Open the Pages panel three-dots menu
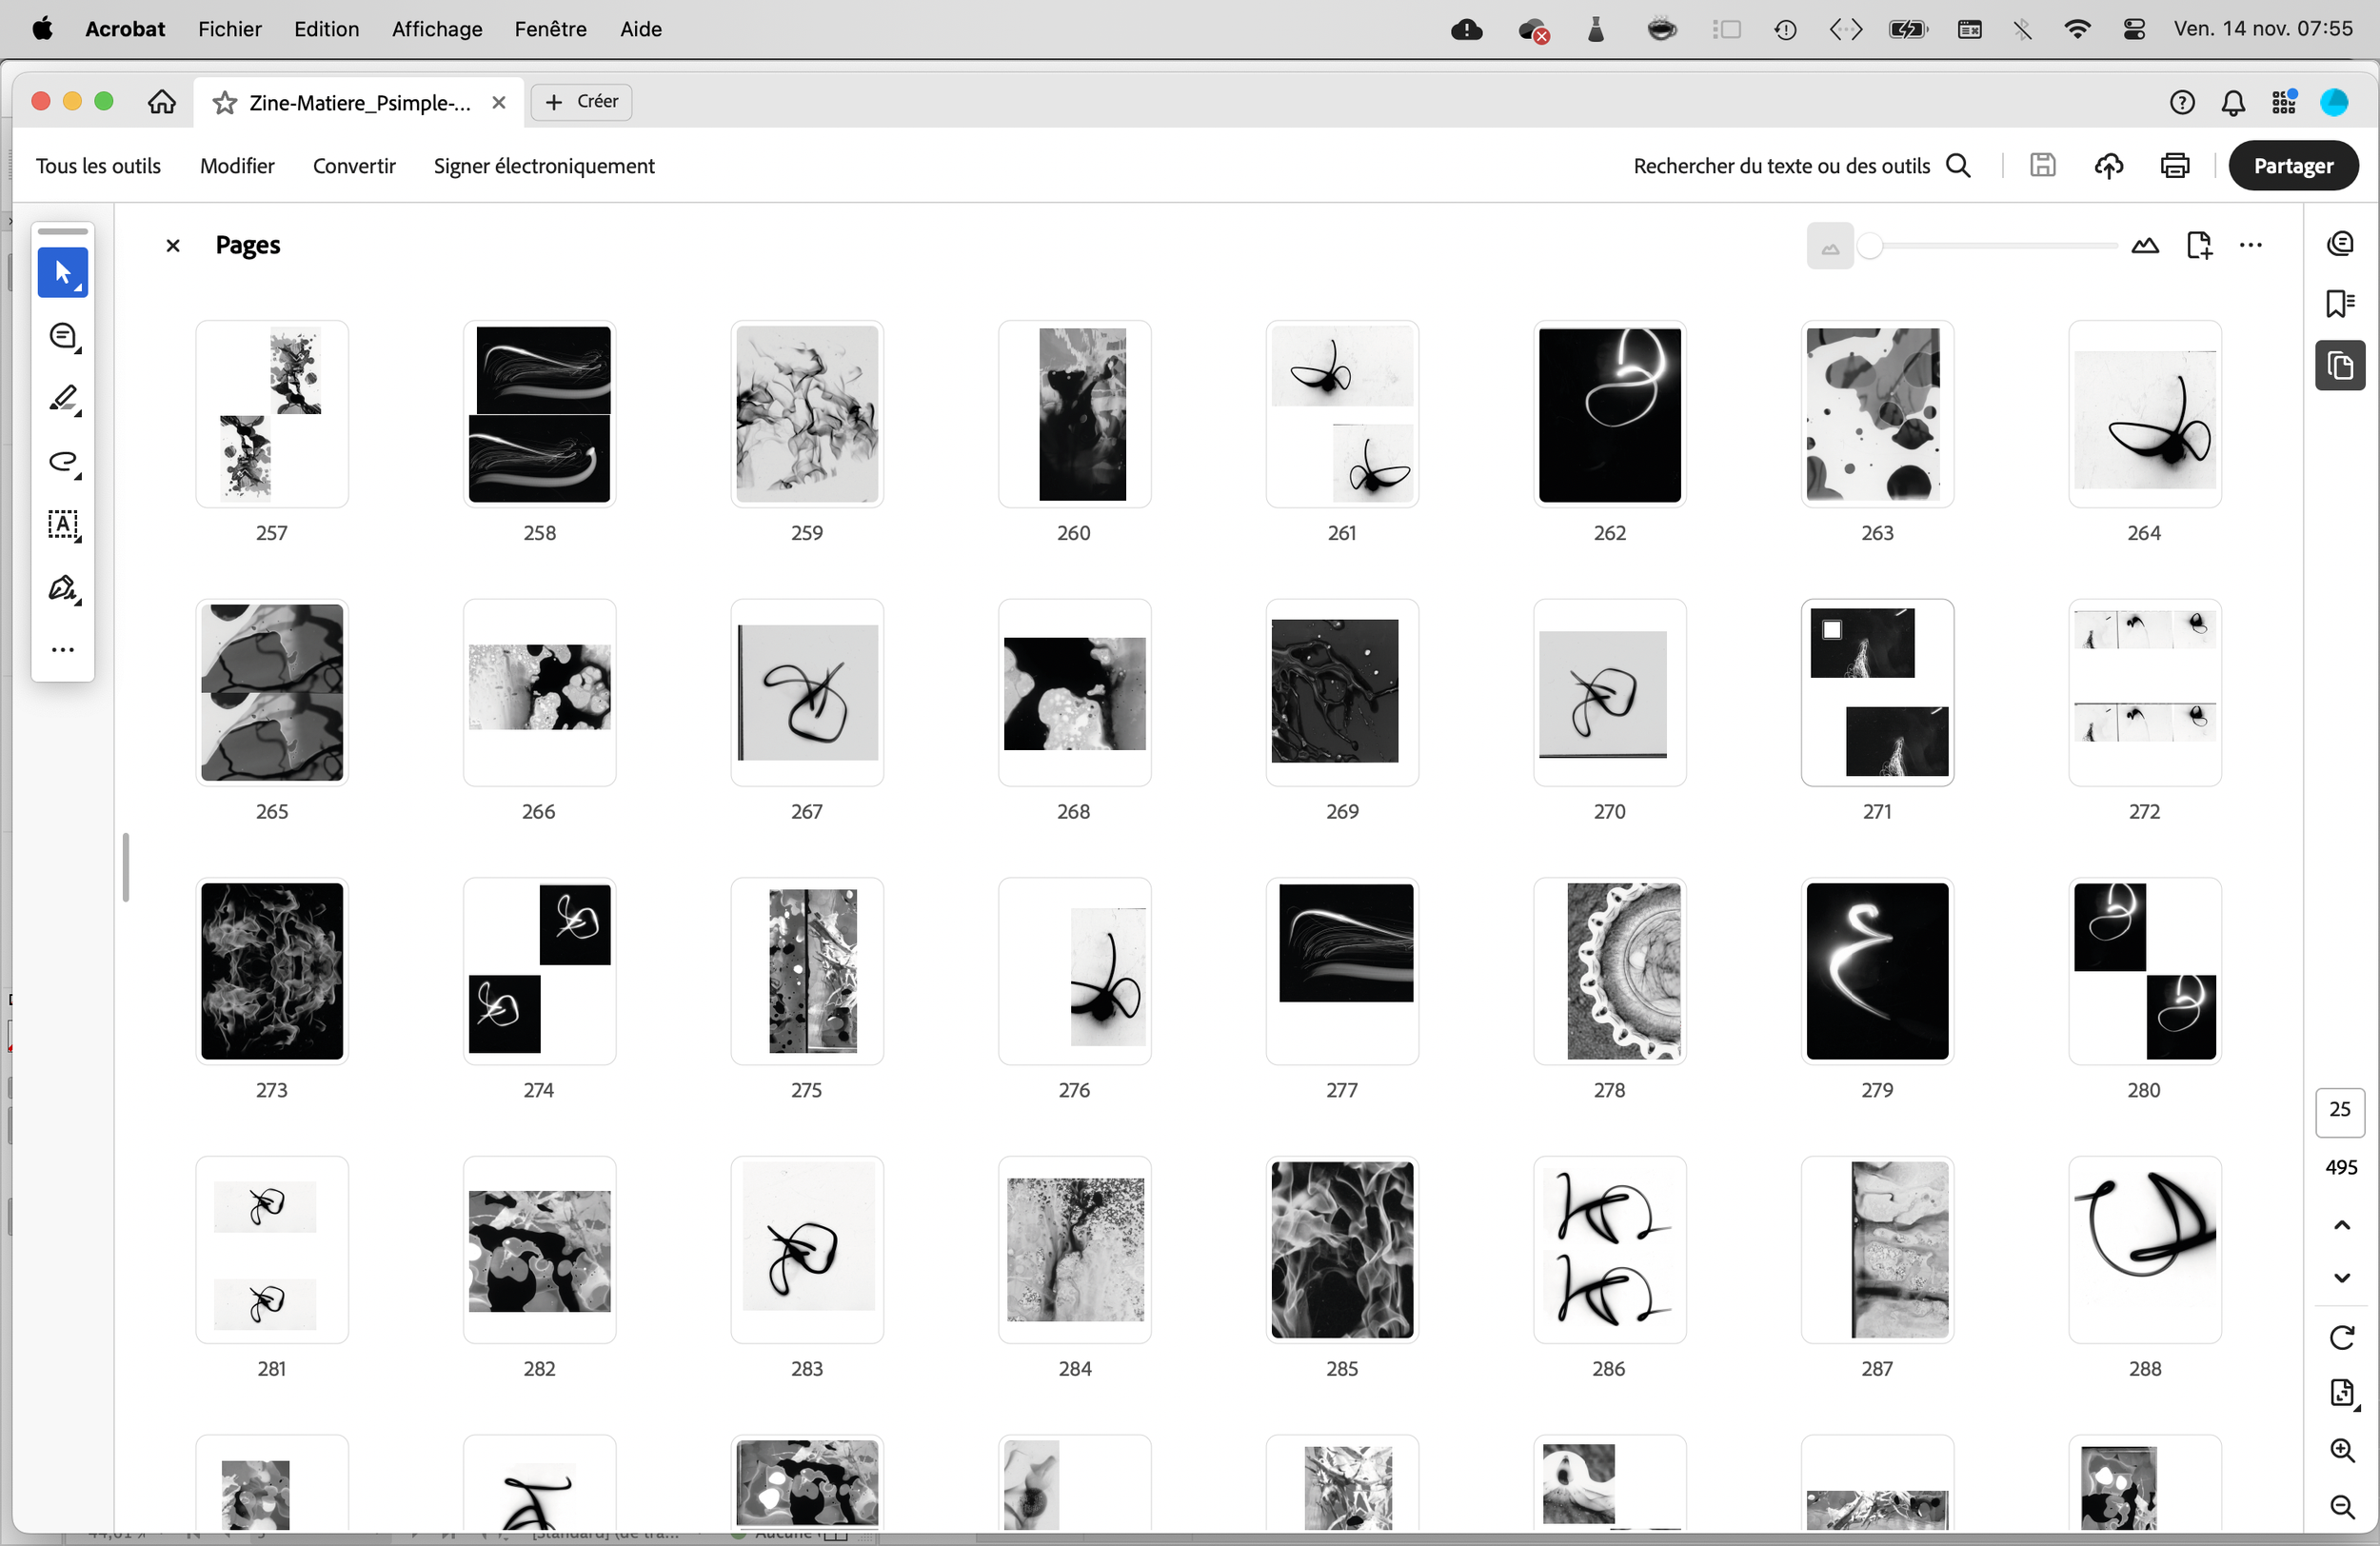Viewport: 2380px width, 1546px height. (x=2250, y=245)
